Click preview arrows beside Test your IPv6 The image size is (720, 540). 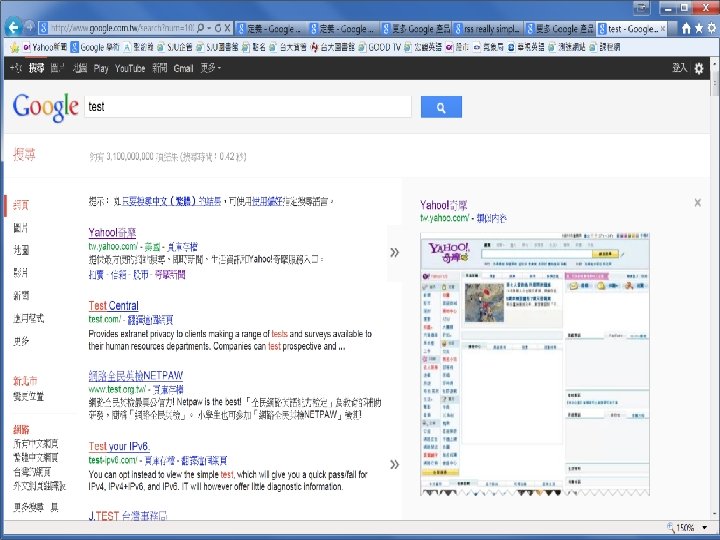[394, 464]
